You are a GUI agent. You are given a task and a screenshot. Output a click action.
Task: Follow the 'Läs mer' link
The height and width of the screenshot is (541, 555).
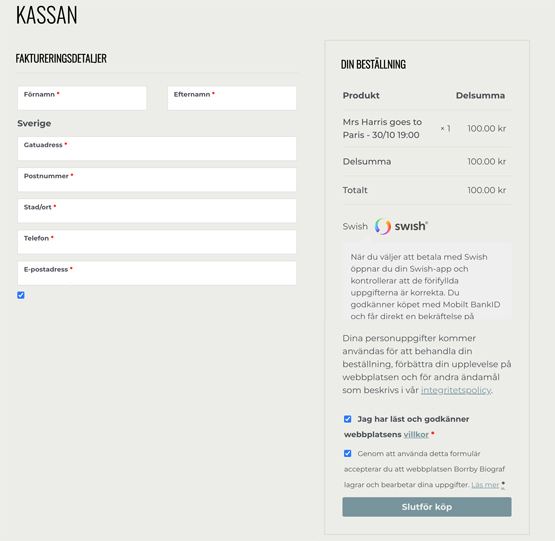point(485,485)
